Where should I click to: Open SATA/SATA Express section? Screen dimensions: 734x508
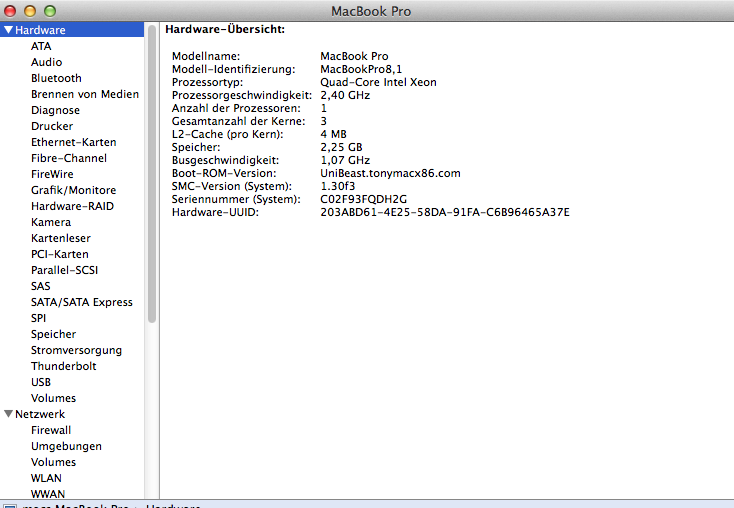(x=81, y=302)
